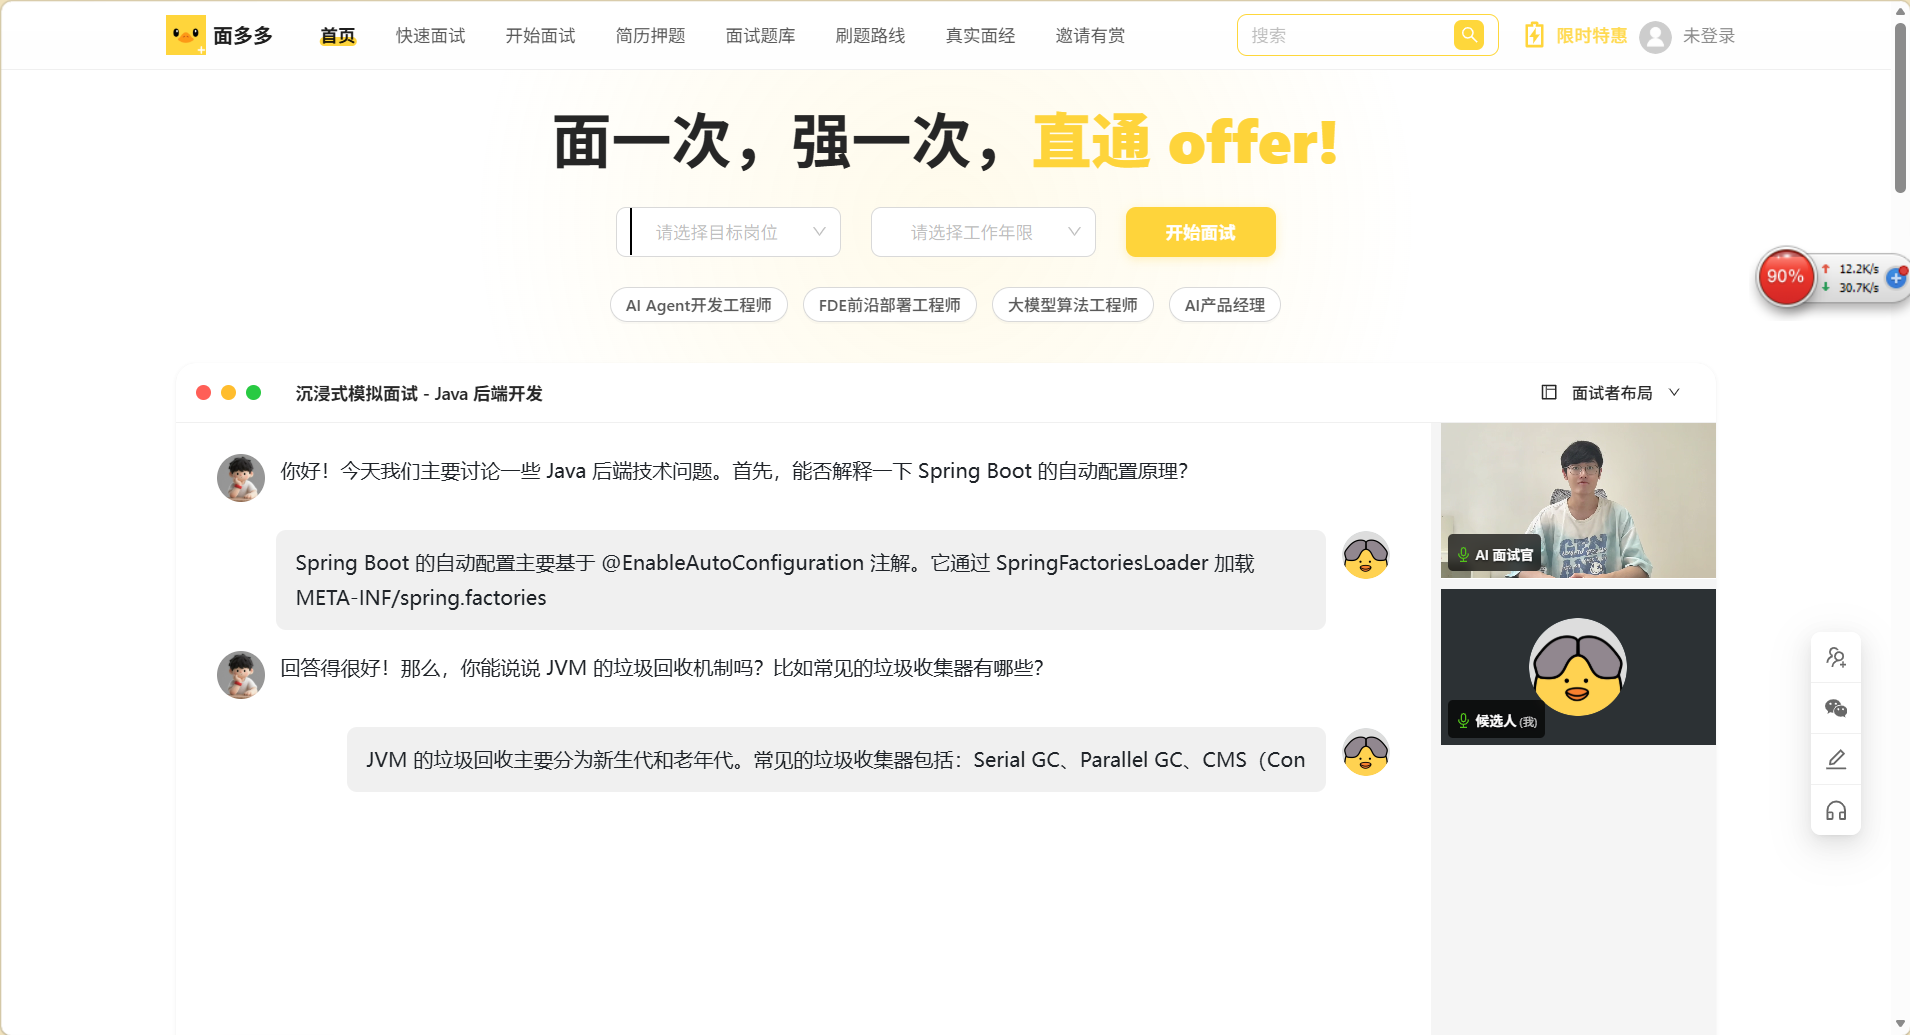Screen dimensions: 1910x1035
Task: Click the red dot in mock interview window
Action: 203,393
